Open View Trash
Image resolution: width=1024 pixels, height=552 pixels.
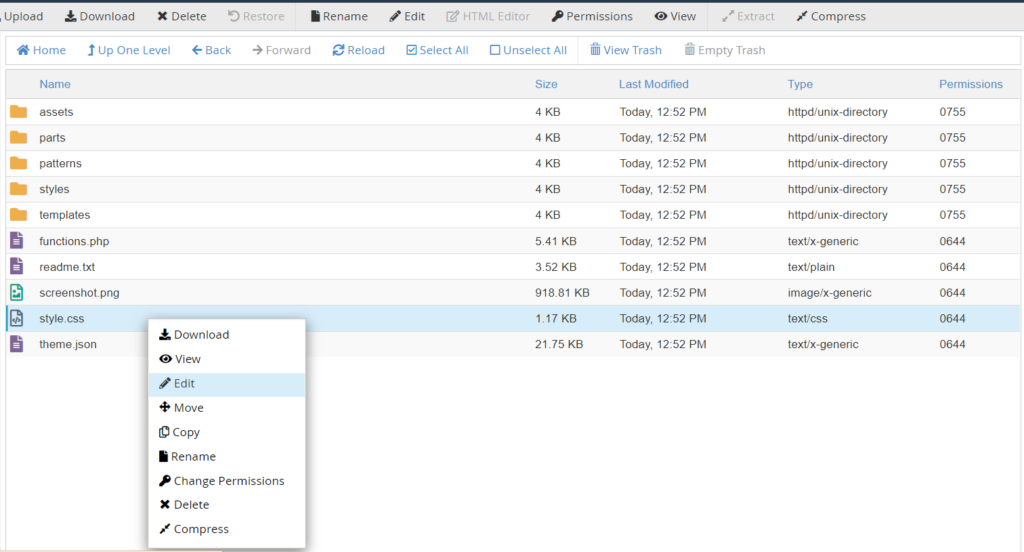[626, 50]
